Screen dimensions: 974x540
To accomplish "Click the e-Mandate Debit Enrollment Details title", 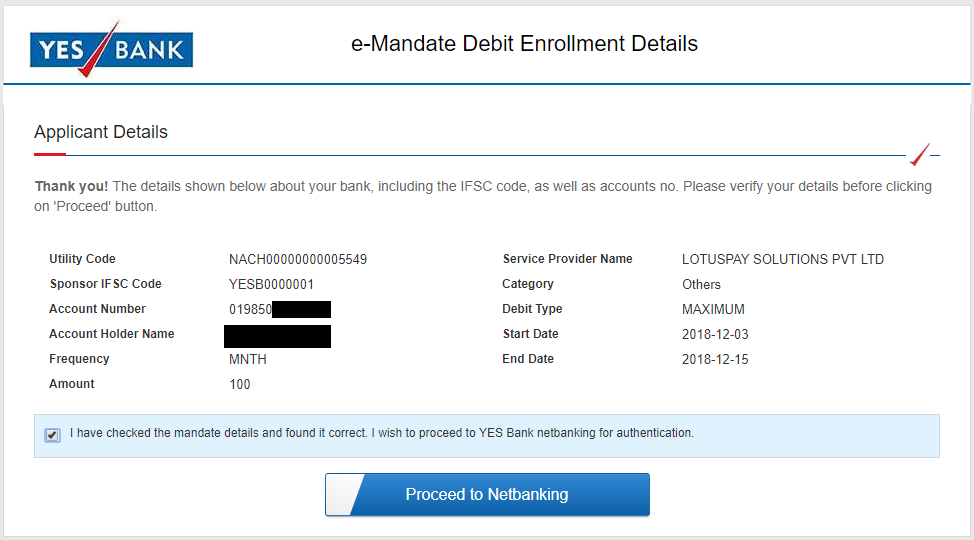I will (x=524, y=44).
